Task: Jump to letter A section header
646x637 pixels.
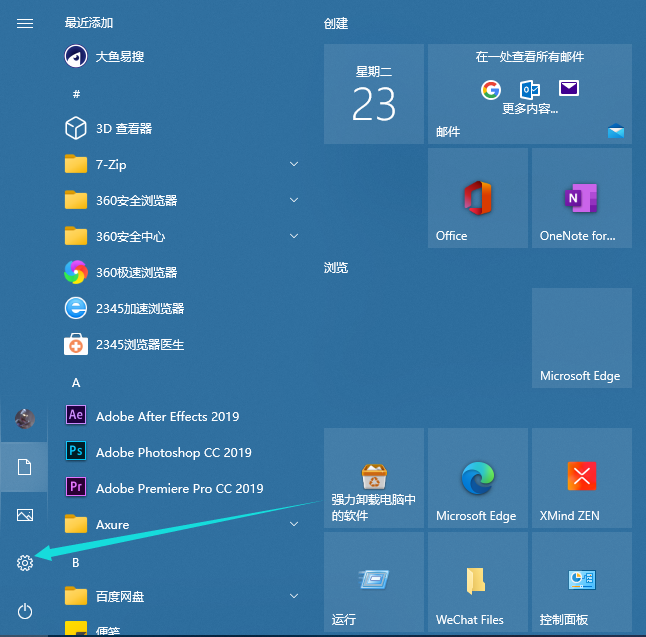Action: pos(76,382)
